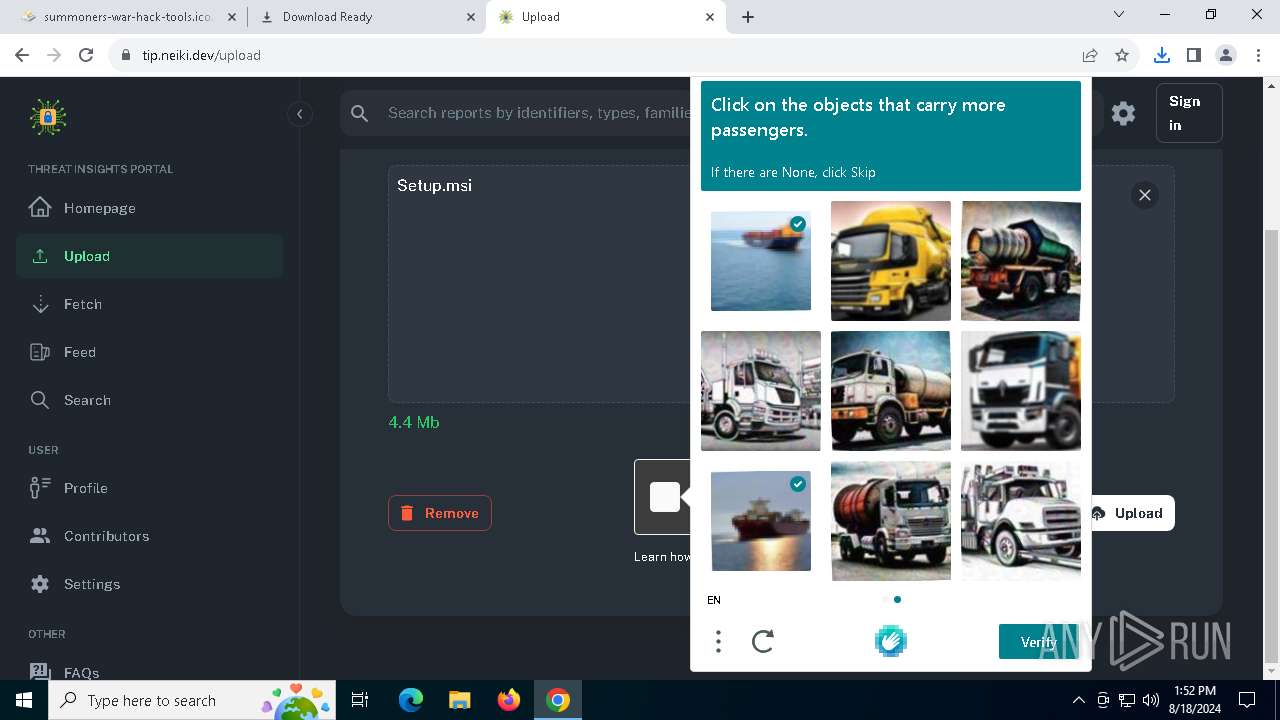Select the white and orange truck image in the right column
The width and height of the screenshot is (1280, 720).
[x=1021, y=391]
